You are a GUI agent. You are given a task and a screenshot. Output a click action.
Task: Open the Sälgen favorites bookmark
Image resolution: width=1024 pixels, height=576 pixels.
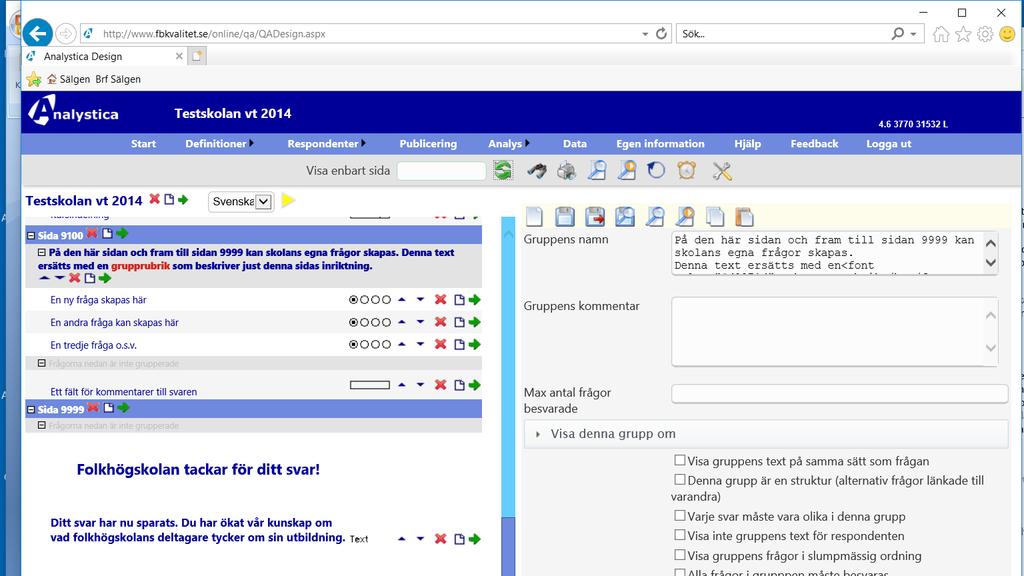click(x=69, y=79)
